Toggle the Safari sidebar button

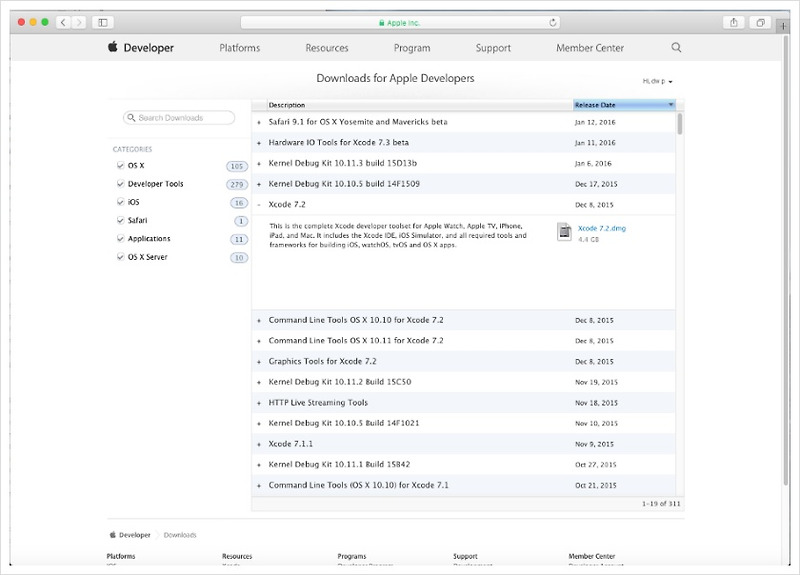click(103, 22)
